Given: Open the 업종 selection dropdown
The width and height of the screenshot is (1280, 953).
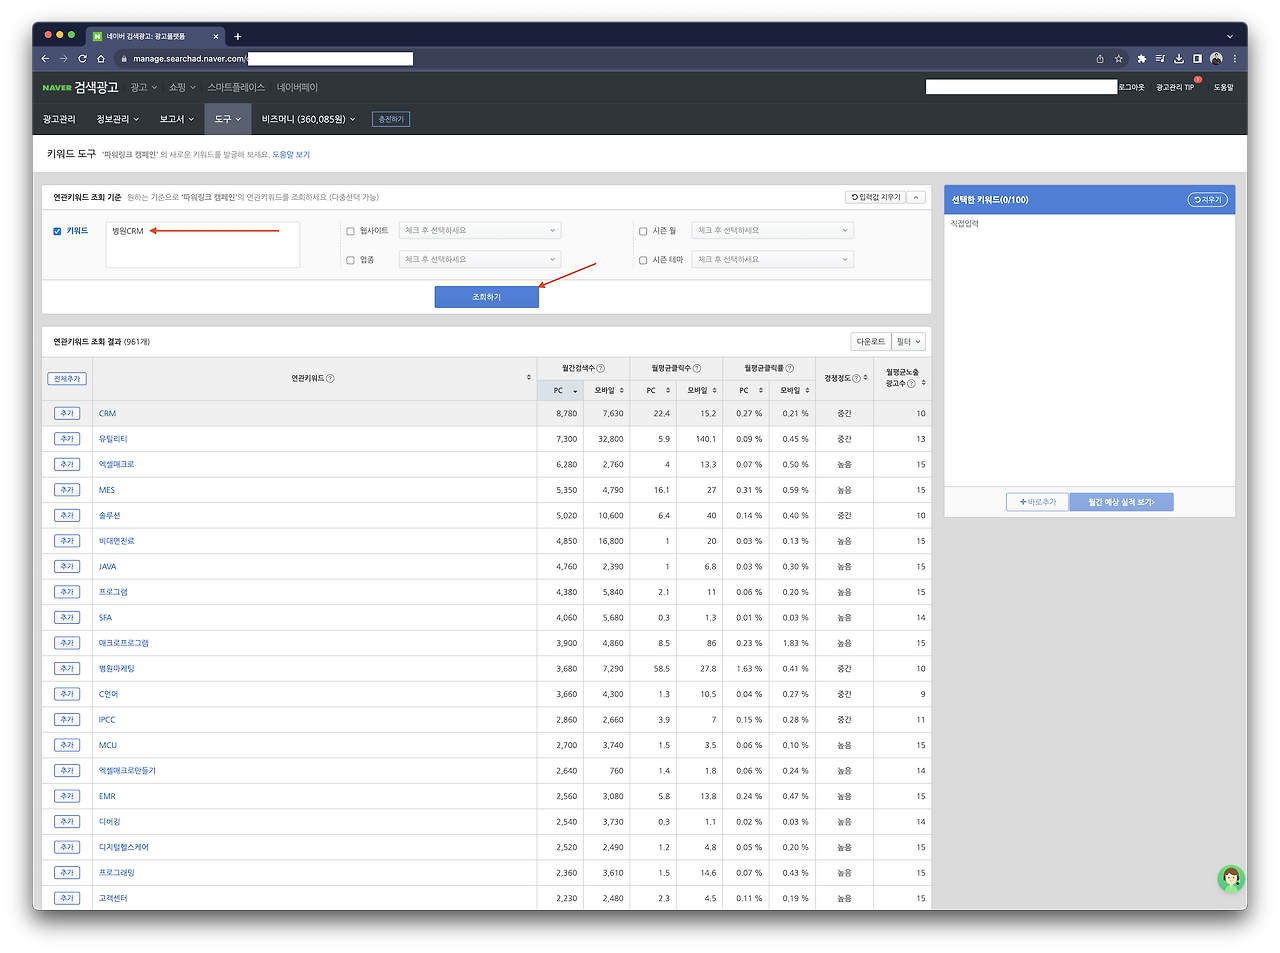Looking at the screenshot, I should coord(480,260).
